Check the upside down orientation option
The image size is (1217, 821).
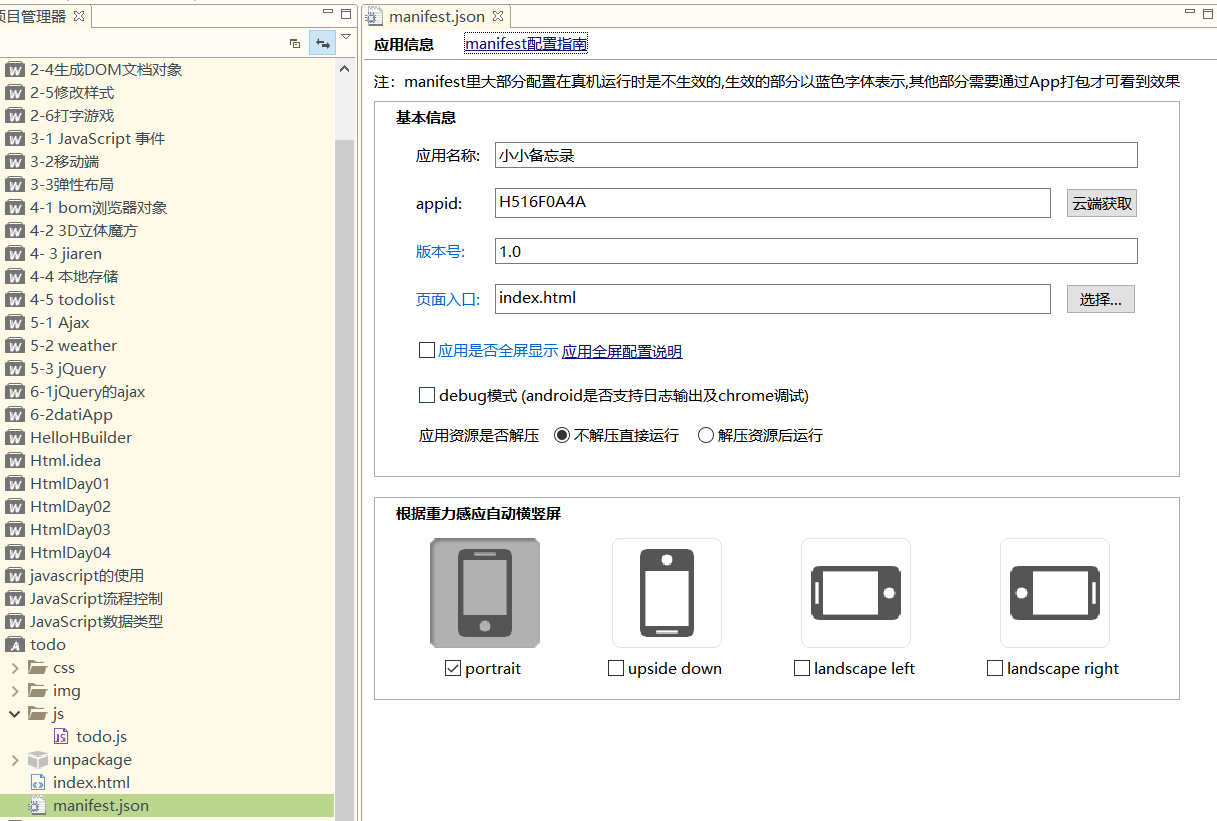pos(616,668)
